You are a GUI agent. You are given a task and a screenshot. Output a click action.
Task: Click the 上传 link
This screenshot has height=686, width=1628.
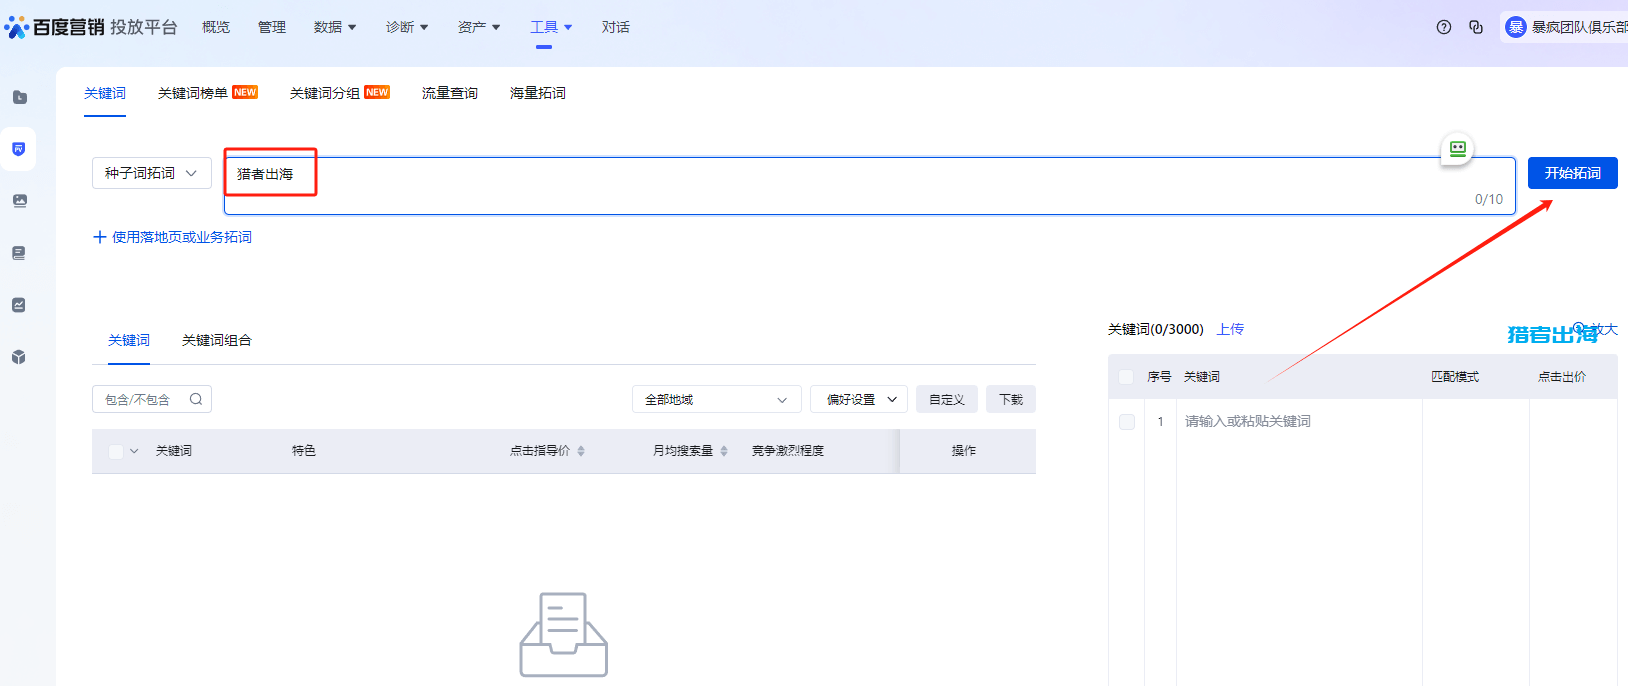[1231, 329]
